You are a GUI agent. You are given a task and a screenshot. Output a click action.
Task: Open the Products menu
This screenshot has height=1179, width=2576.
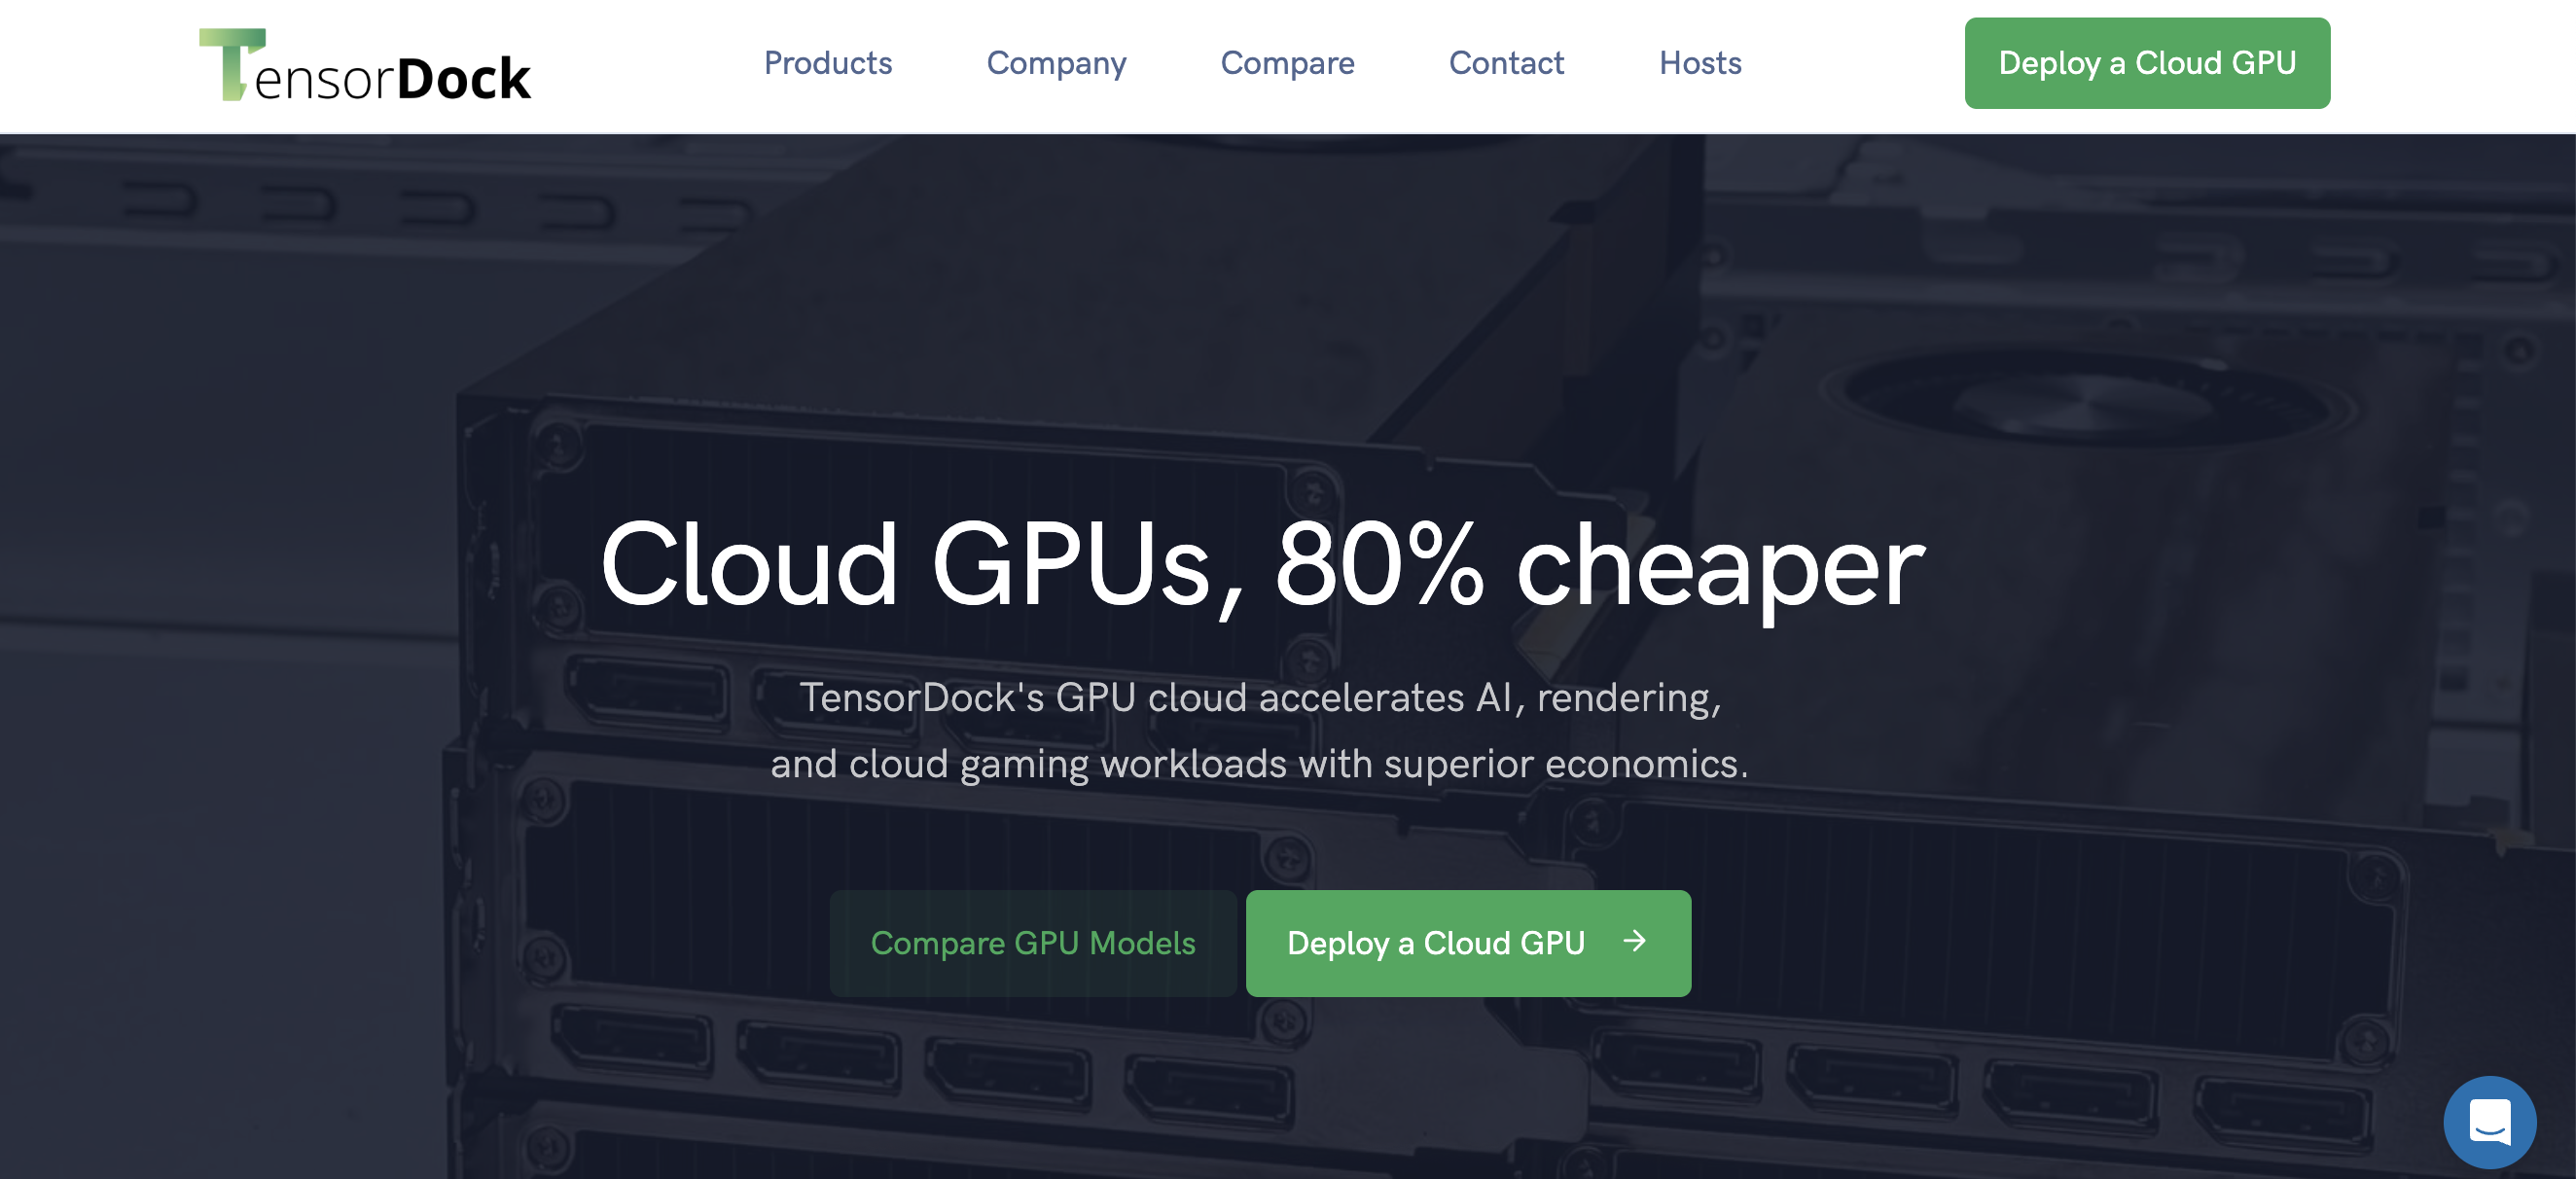click(x=827, y=63)
